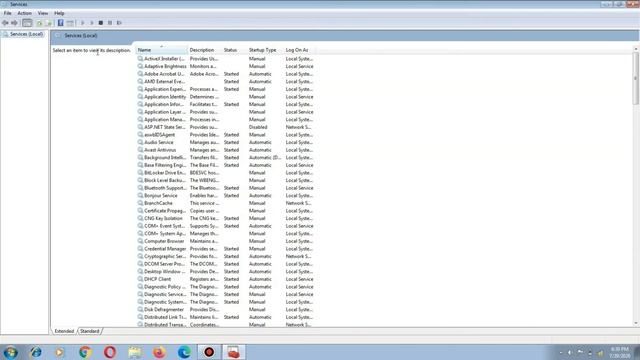Viewport: 640px width, 360px height.
Task: Switch to the Standard tab
Action: tap(89, 331)
